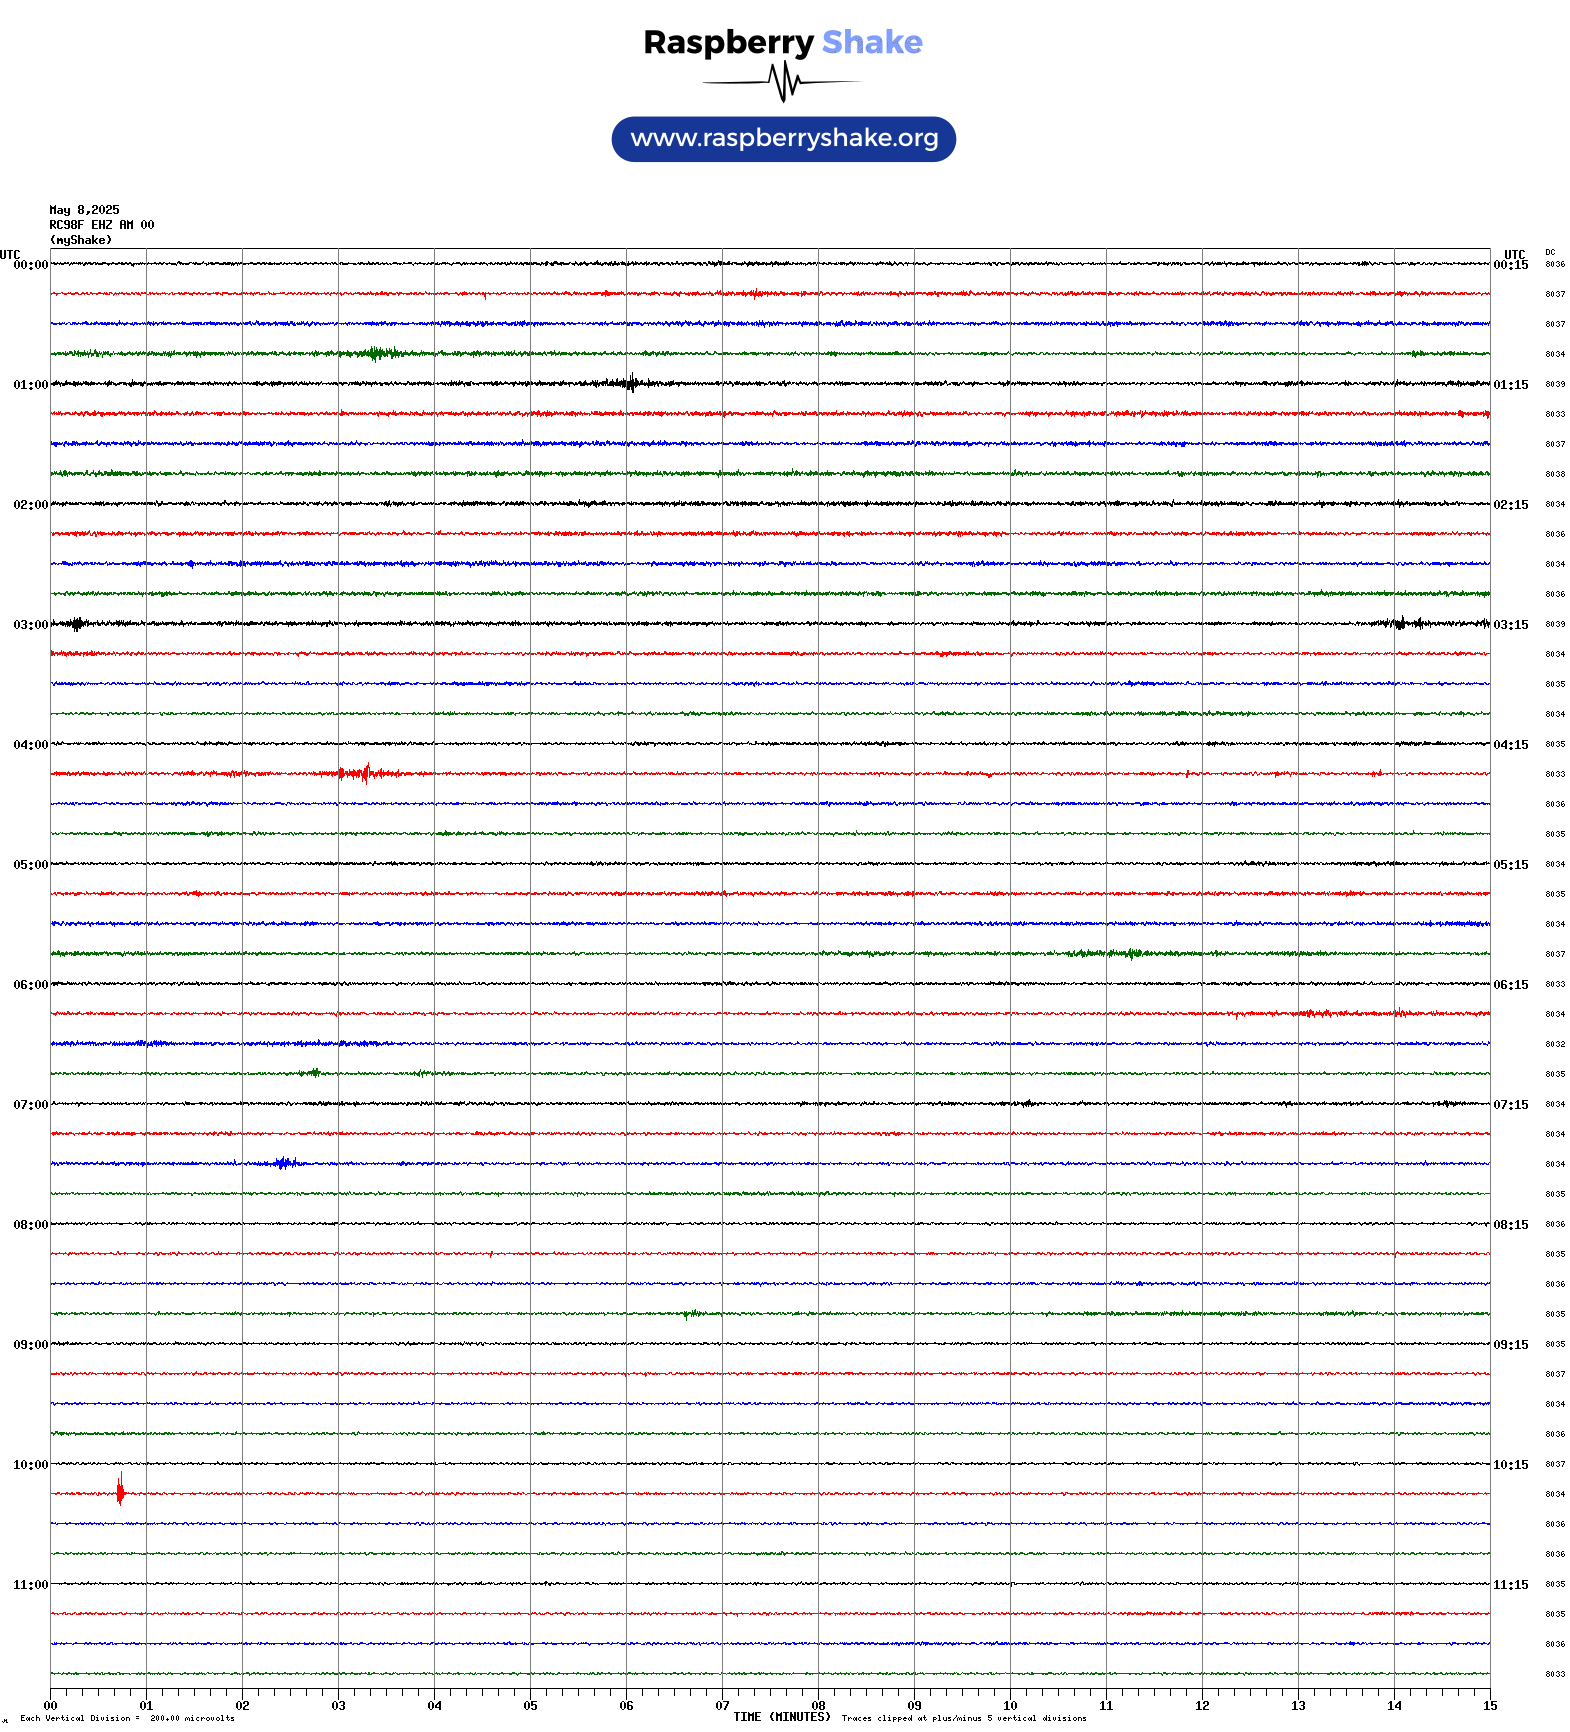Click the 00:00 hour label at left
1570x1732 pixels.
pos(30,265)
